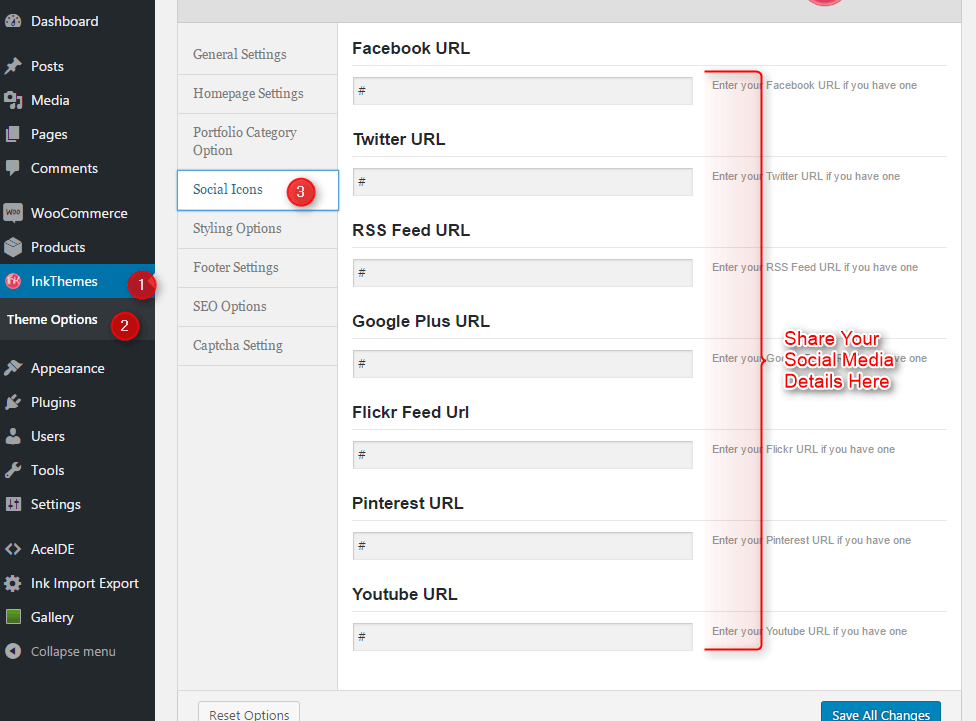This screenshot has width=976, height=721.
Task: Click the Comments speech bubble icon
Action: pos(13,168)
